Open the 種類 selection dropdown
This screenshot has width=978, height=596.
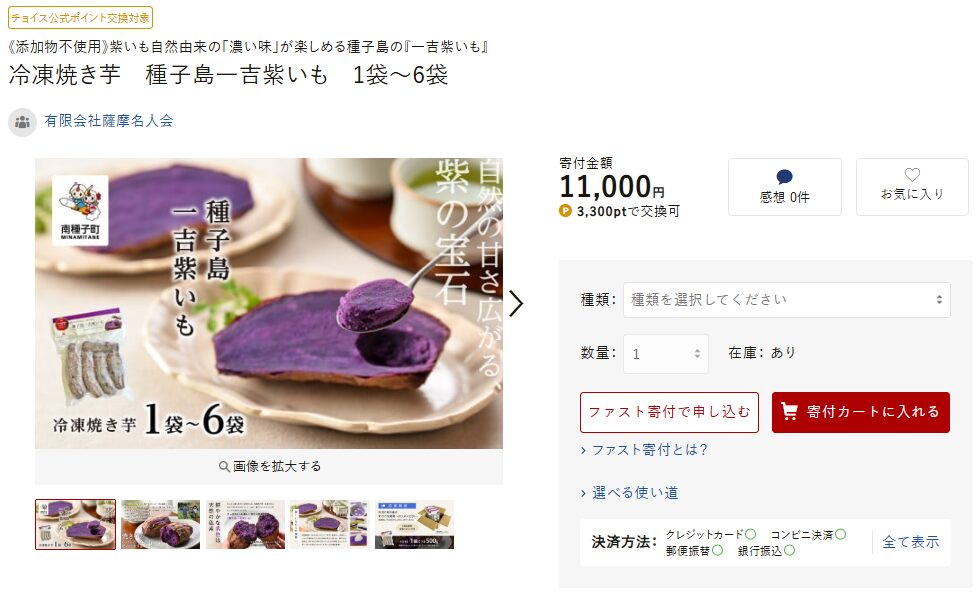[787, 300]
